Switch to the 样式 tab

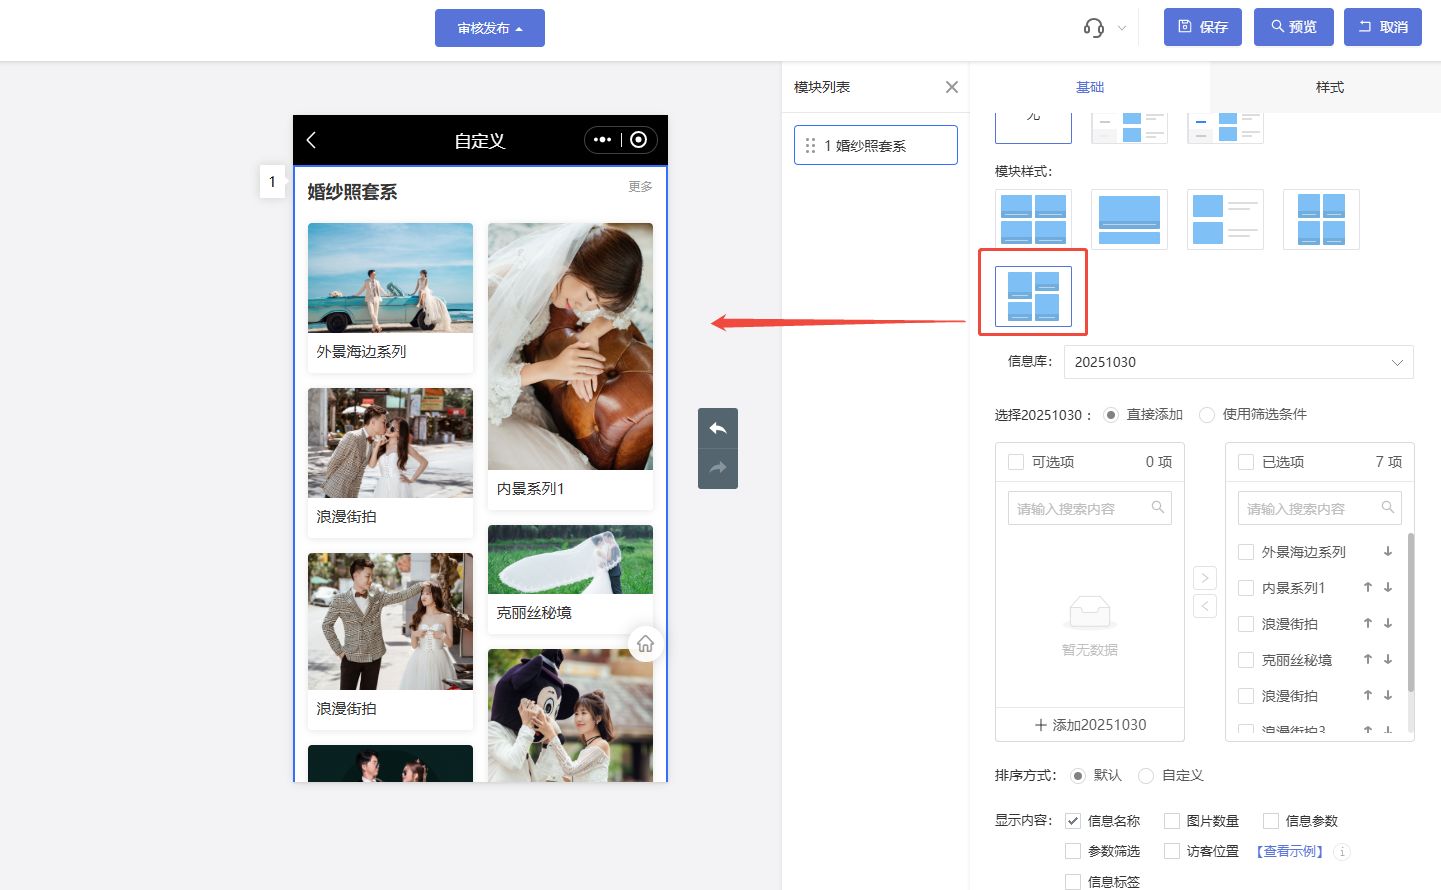click(x=1329, y=87)
